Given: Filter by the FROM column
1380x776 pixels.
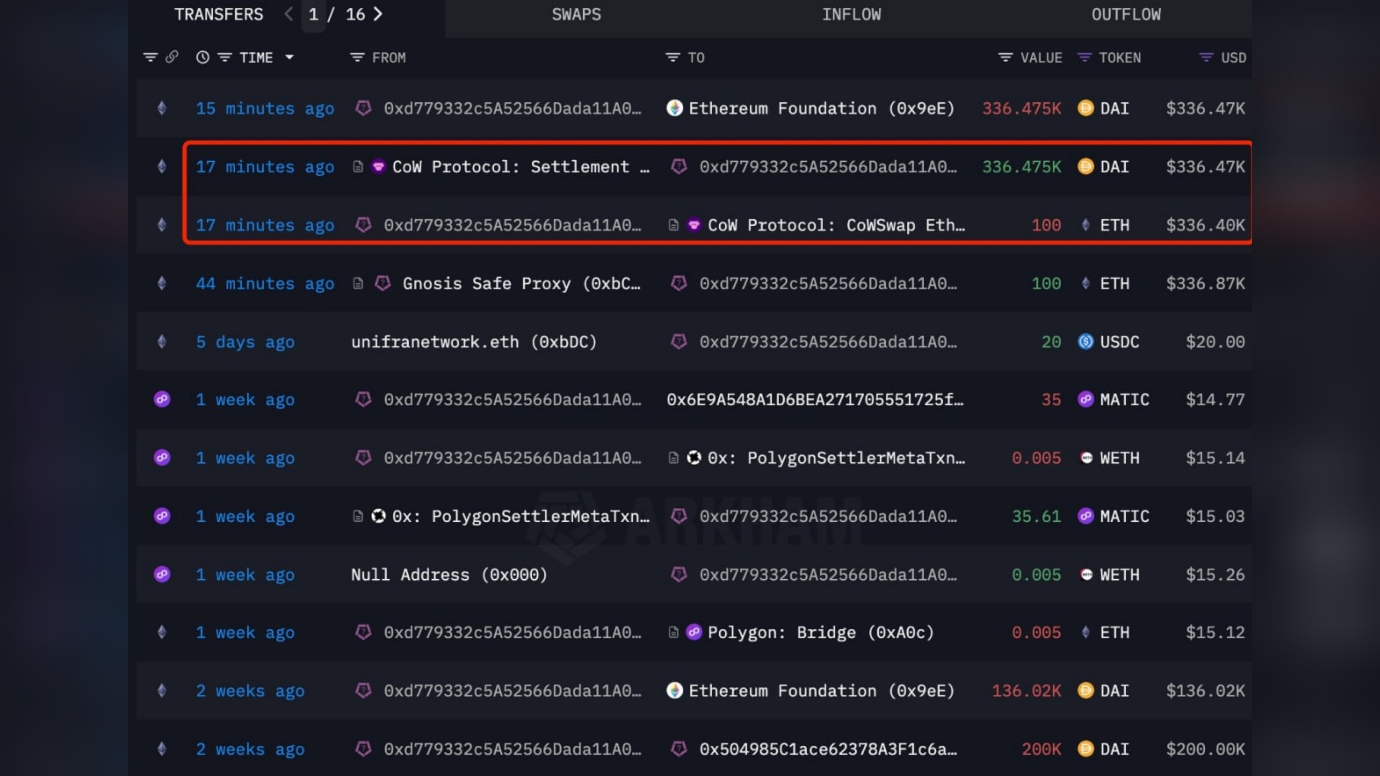Looking at the screenshot, I should 357,58.
